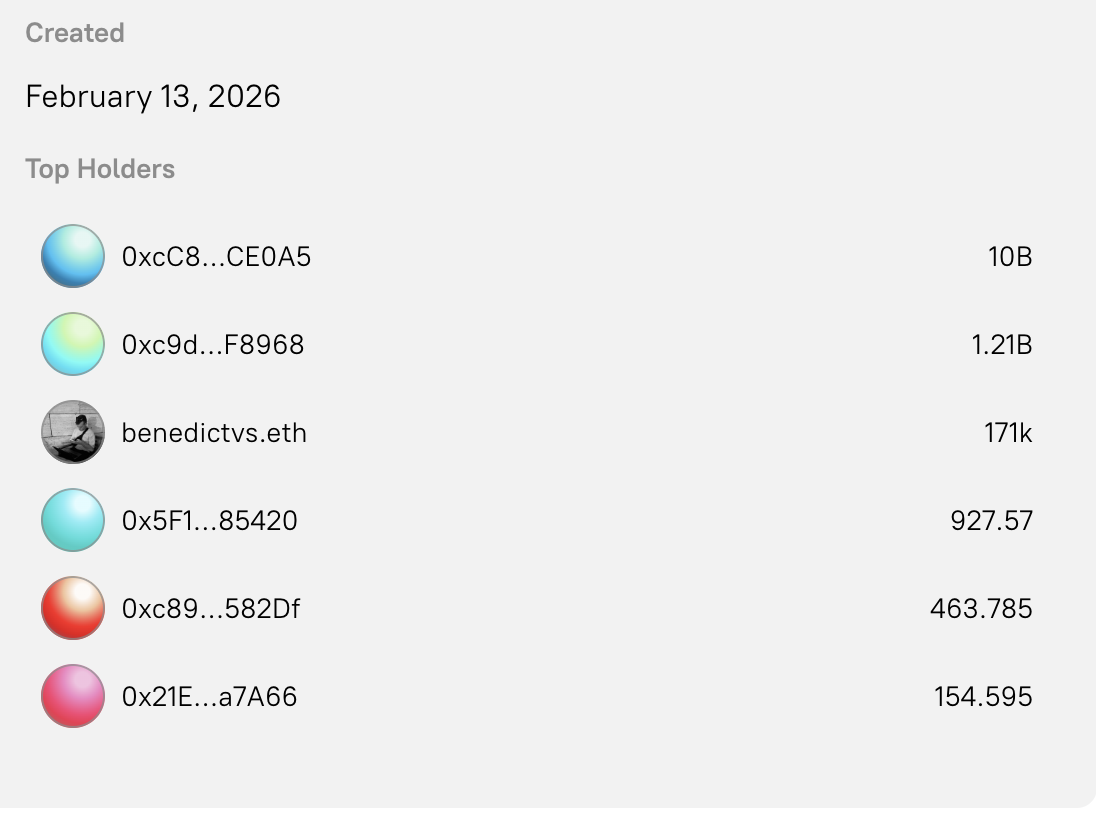This screenshot has width=1096, height=824.
Task: Select the 1.21B balance value
Action: click(1002, 344)
